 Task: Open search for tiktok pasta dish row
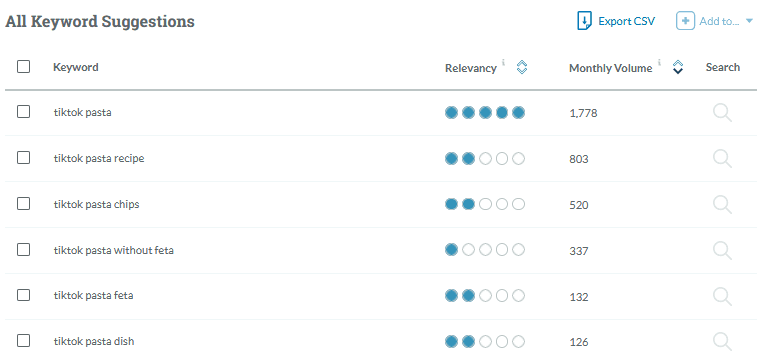(722, 342)
